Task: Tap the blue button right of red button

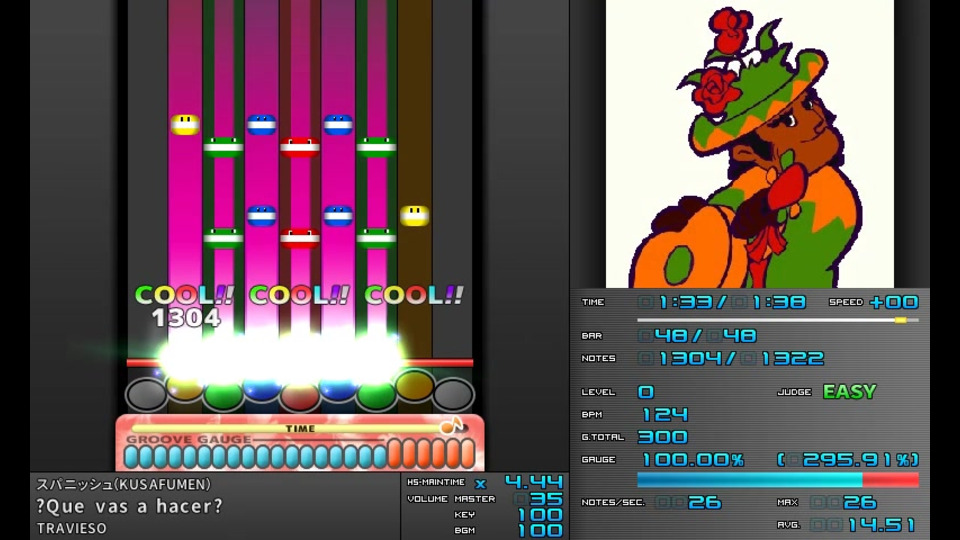Action: [x=338, y=388]
